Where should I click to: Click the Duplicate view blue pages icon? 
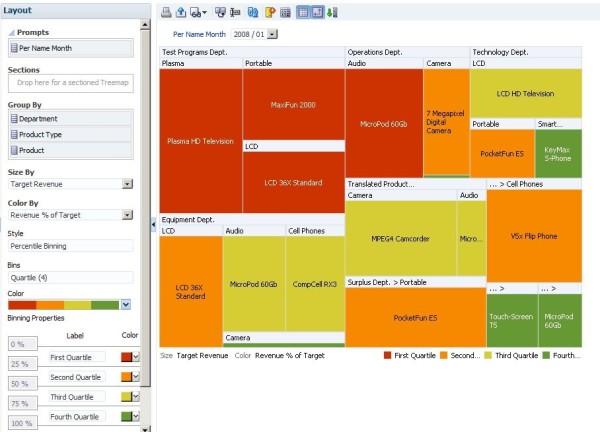(x=253, y=12)
